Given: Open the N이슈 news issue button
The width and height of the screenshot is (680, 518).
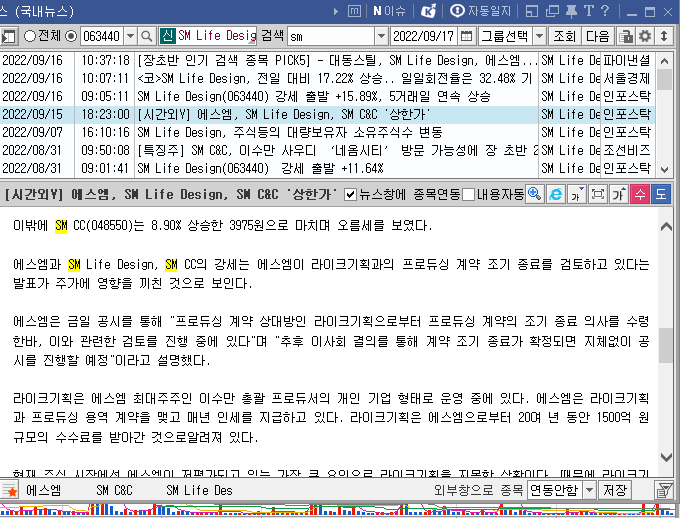Looking at the screenshot, I should (389, 11).
